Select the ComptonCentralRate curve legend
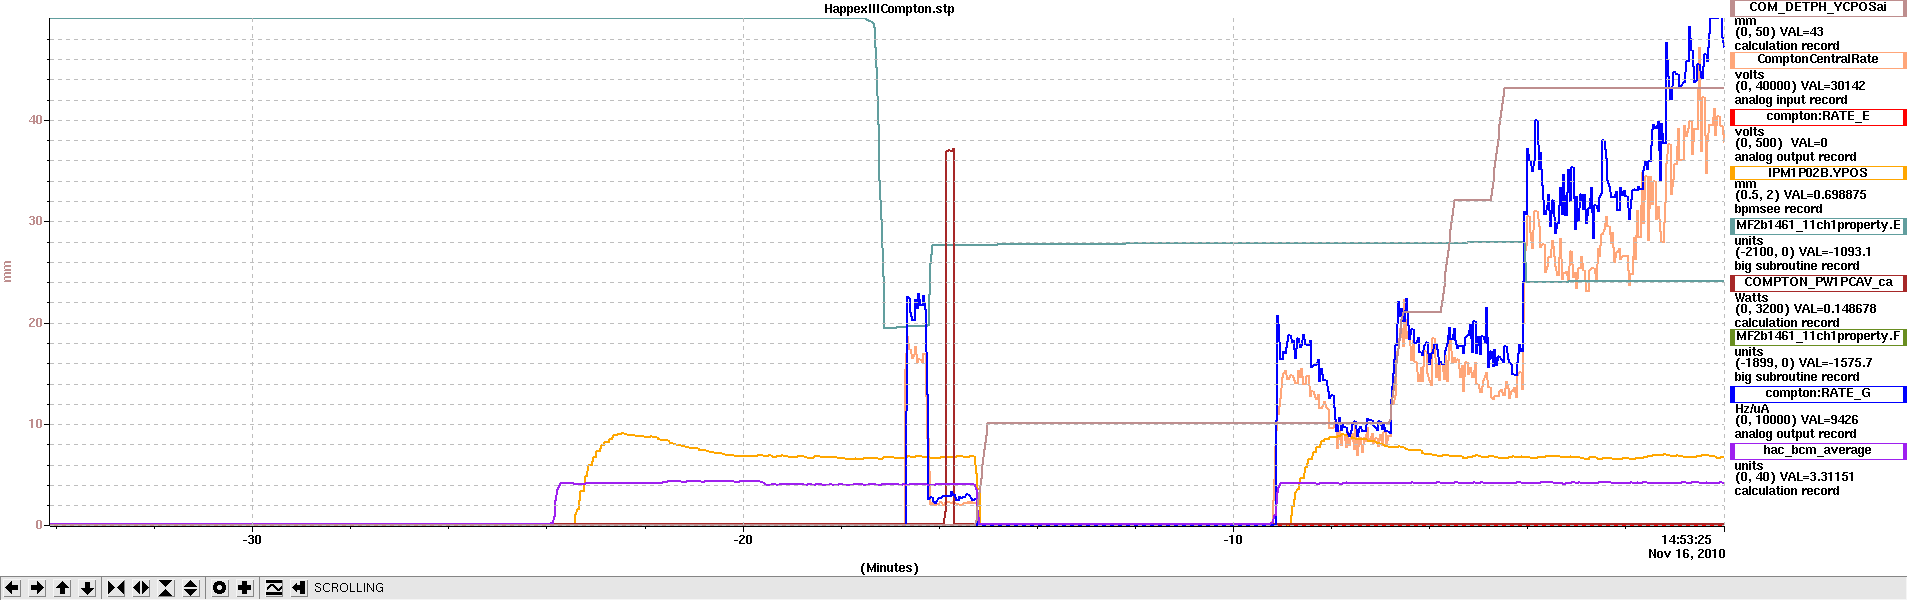The height and width of the screenshot is (600, 1907). coord(1818,60)
